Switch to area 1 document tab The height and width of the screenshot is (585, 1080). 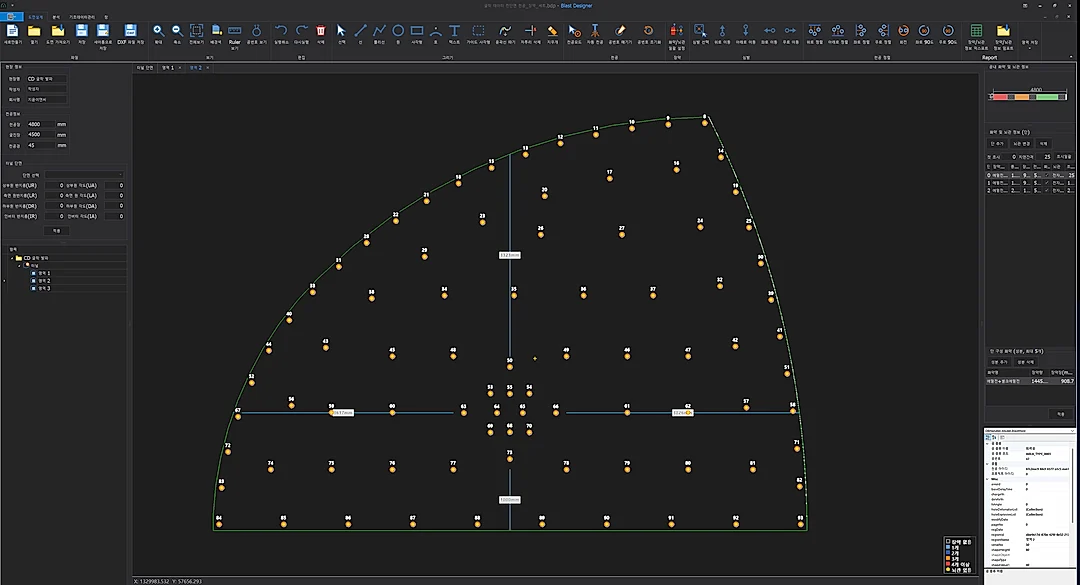click(168, 68)
